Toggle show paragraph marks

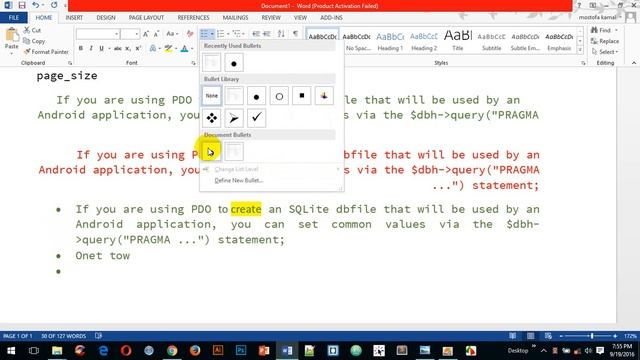tap(295, 34)
